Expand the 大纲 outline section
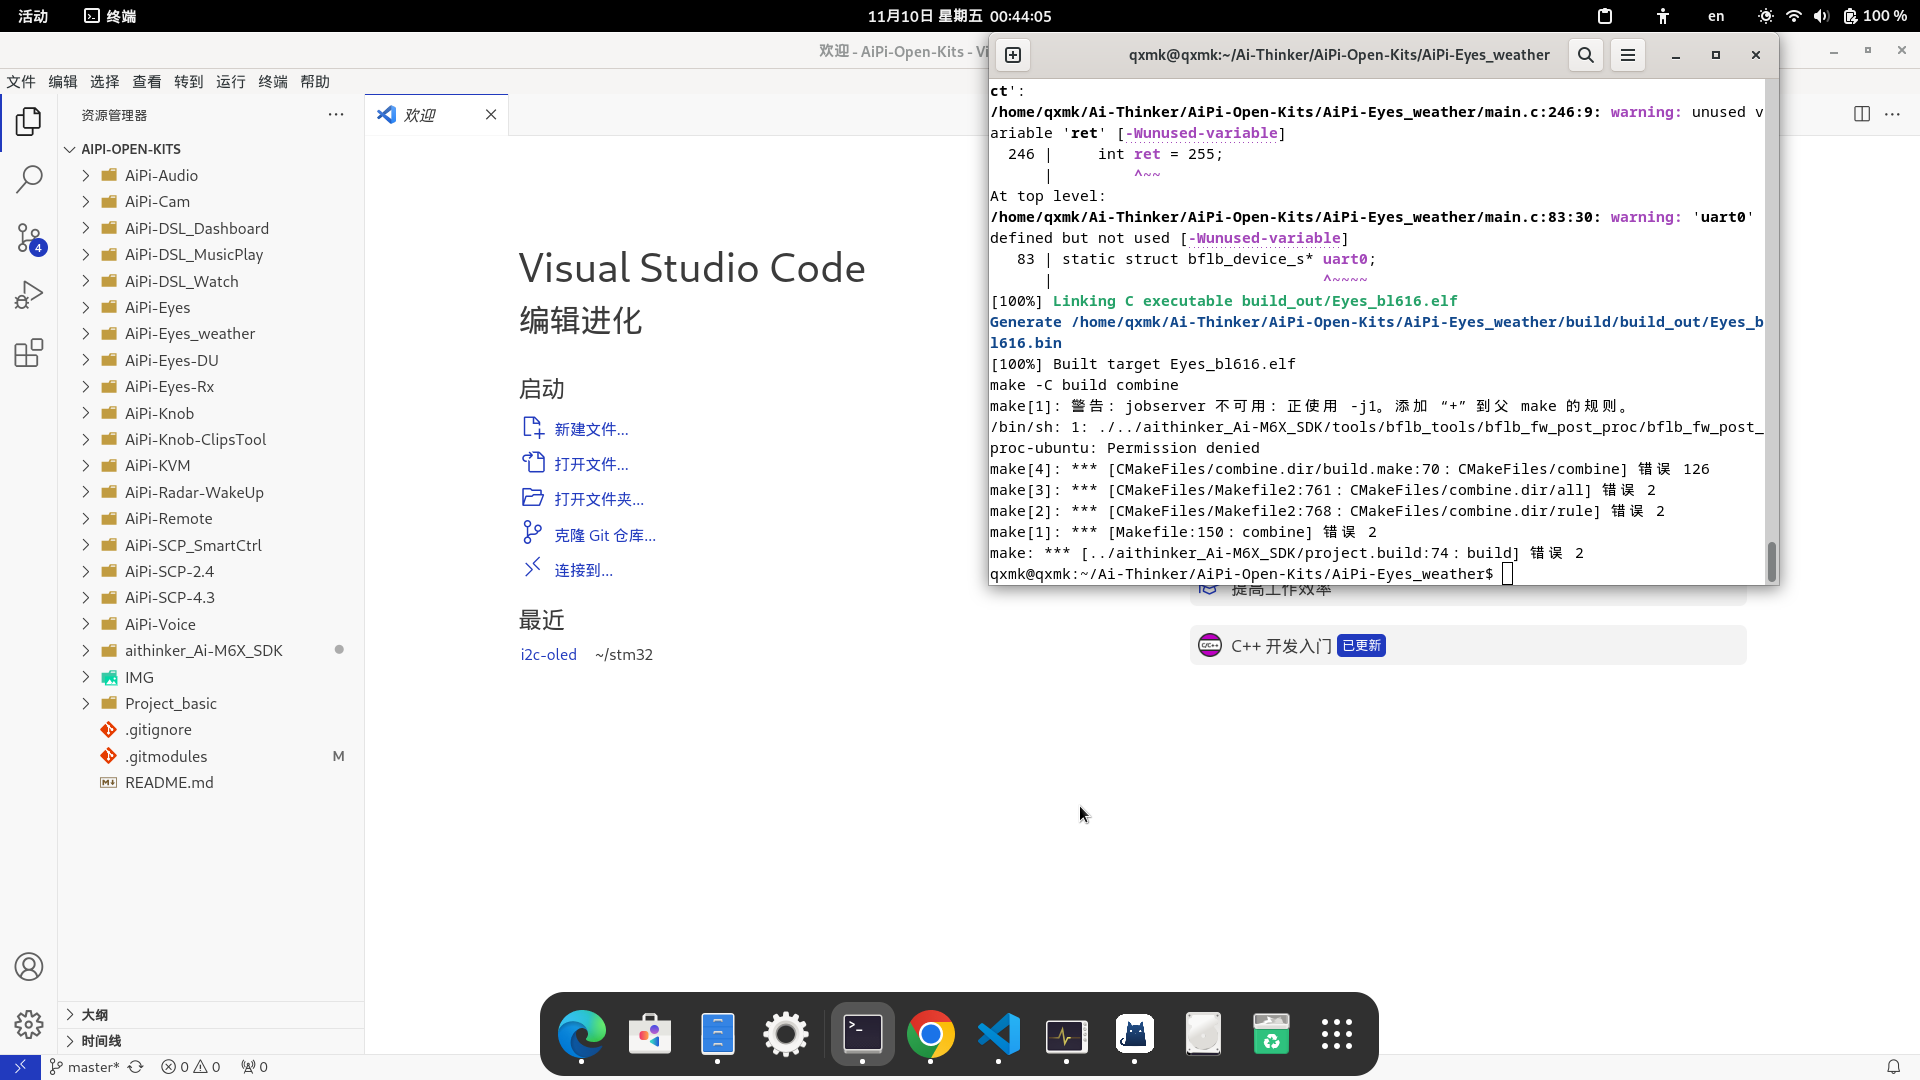 pos(211,1014)
